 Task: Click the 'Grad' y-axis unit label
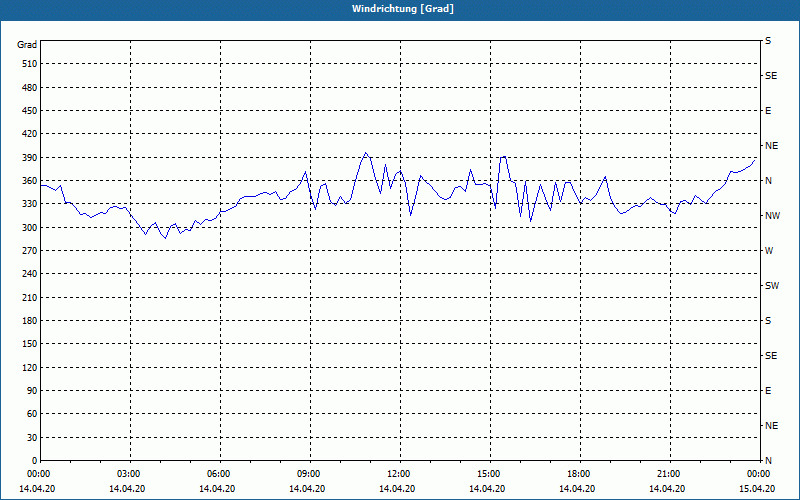click(x=27, y=45)
